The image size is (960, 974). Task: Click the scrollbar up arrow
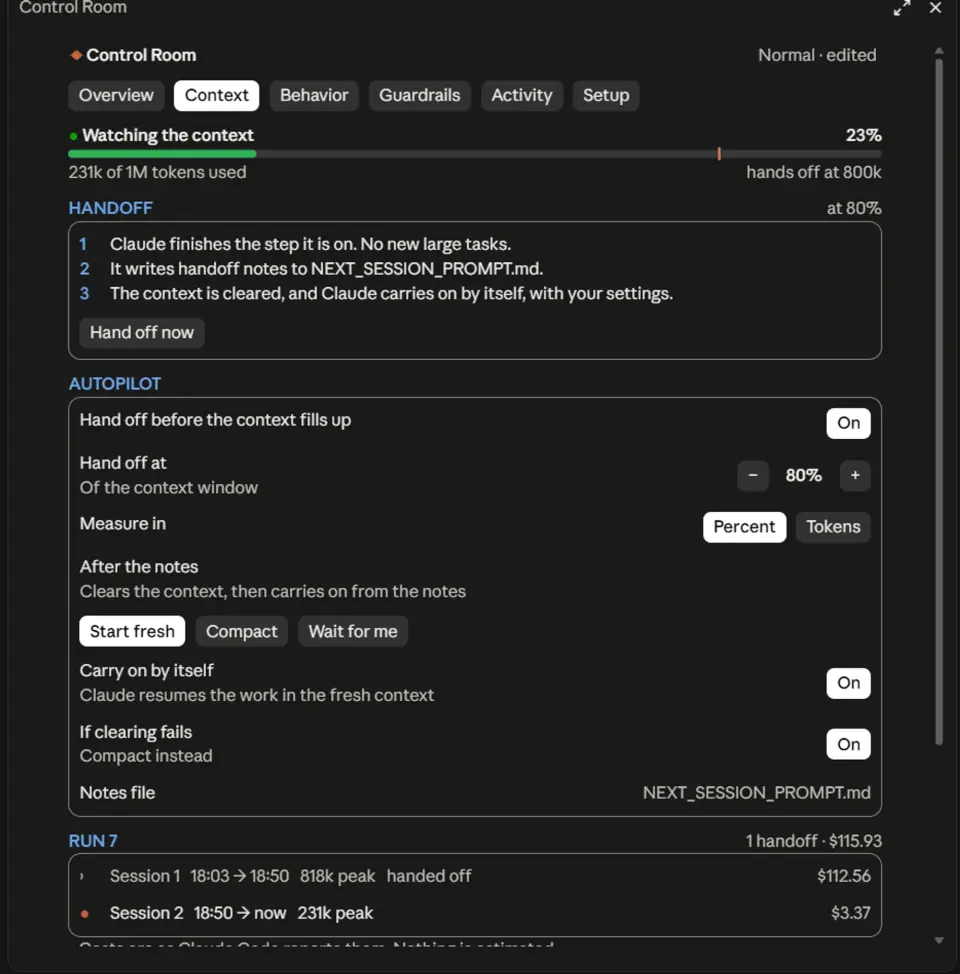point(939,51)
